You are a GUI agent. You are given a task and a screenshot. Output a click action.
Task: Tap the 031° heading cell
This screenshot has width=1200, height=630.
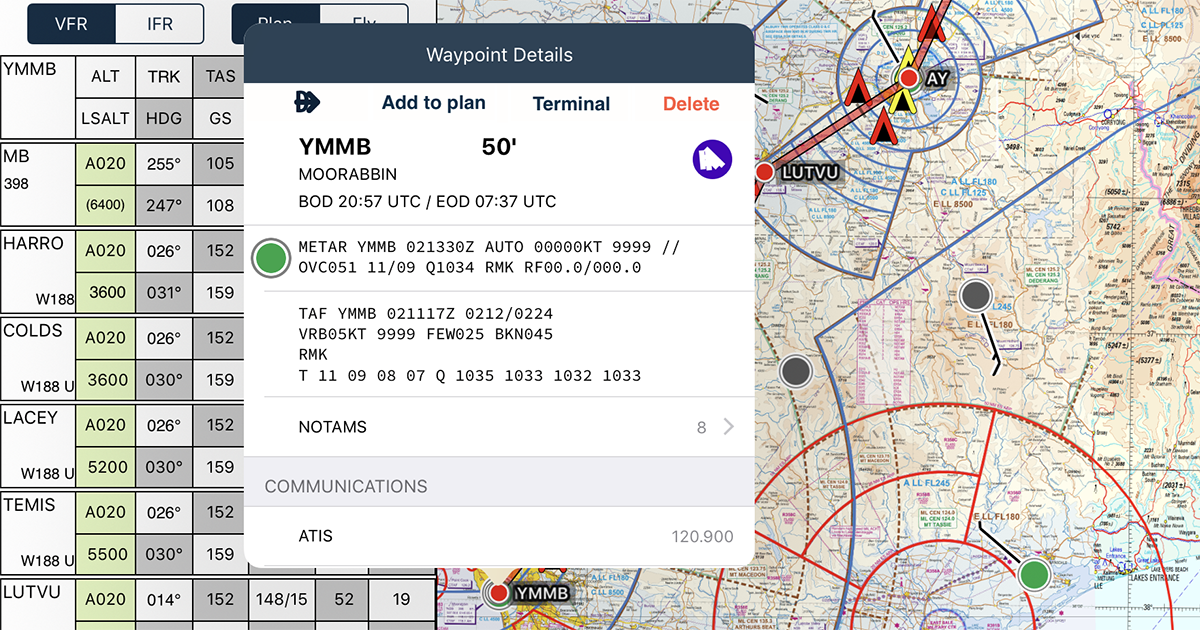[x=164, y=293]
